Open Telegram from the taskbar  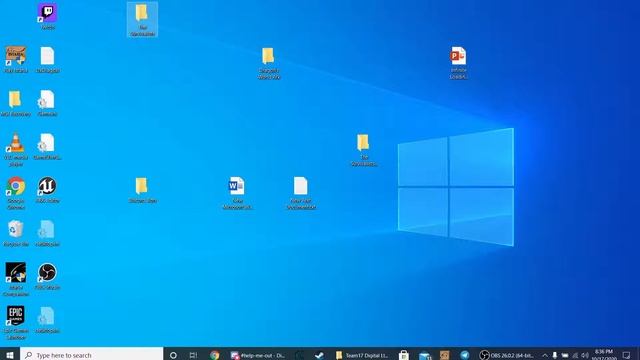tap(465, 355)
